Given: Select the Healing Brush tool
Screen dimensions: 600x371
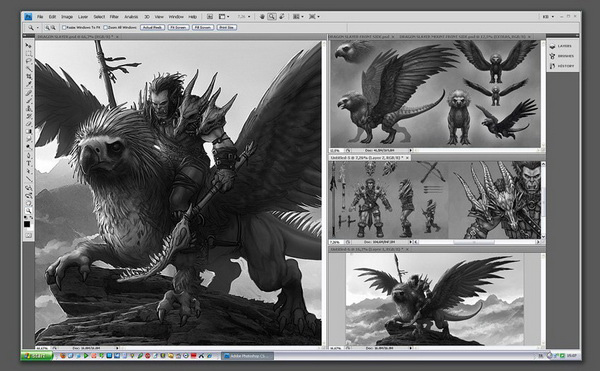Looking at the screenshot, I should 28,93.
